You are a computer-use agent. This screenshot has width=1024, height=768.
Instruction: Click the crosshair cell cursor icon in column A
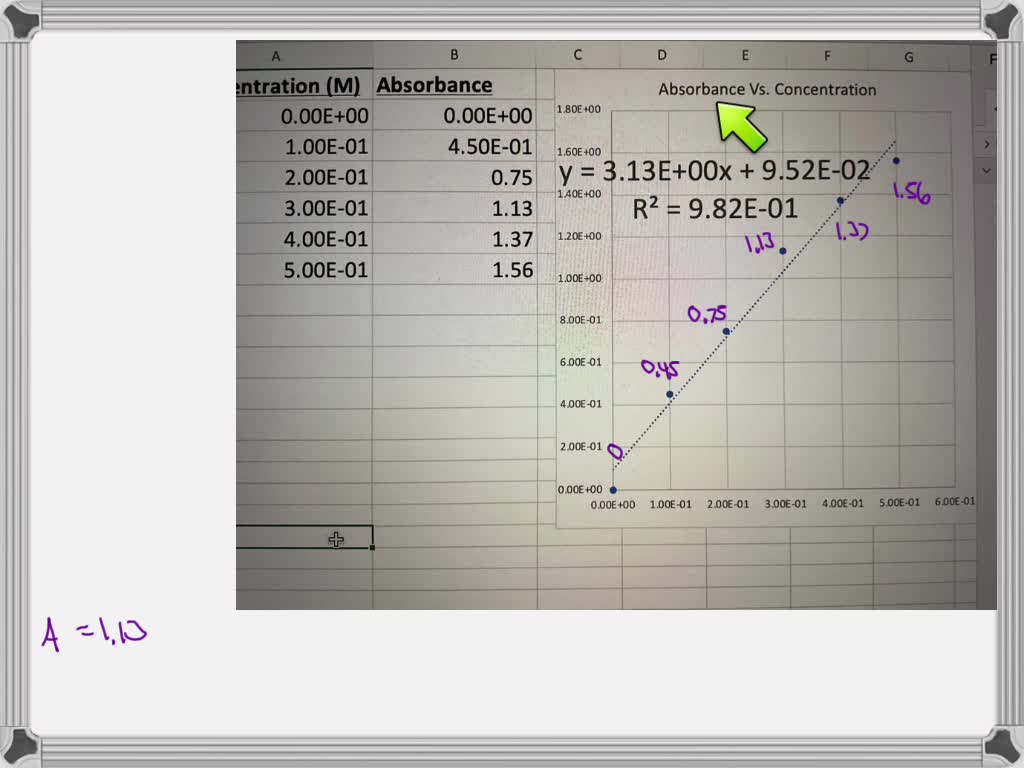[336, 539]
